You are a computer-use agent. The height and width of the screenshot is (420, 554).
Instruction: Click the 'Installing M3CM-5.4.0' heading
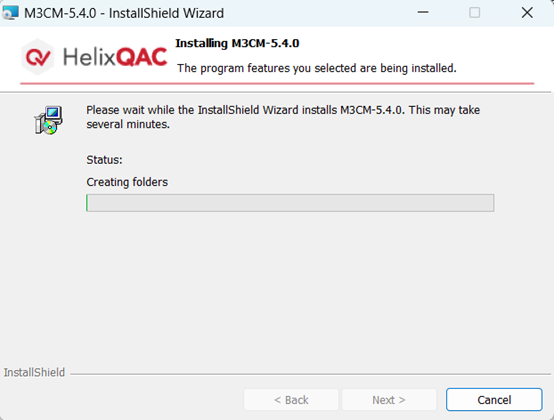point(237,43)
